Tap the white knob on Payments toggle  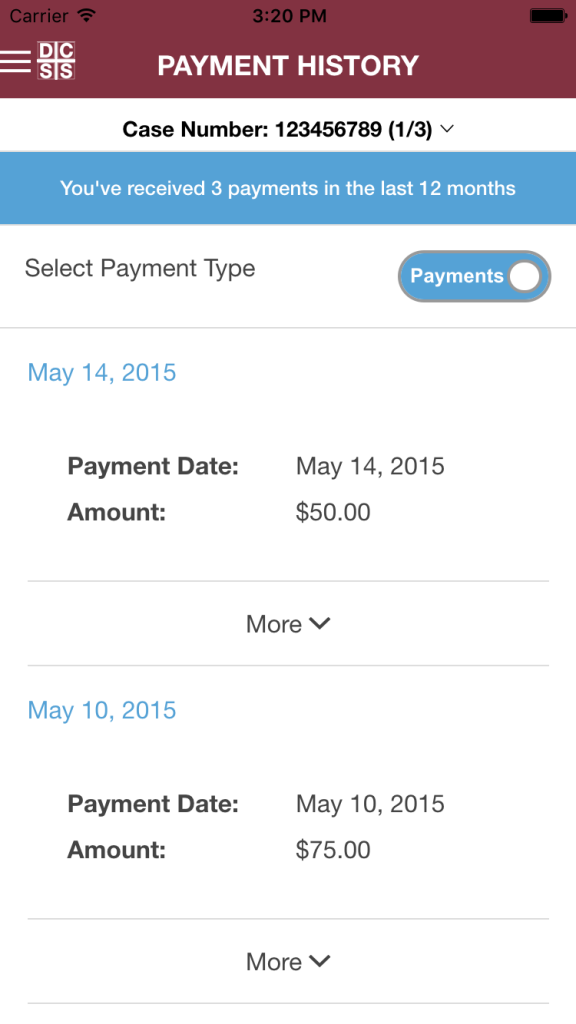tap(525, 276)
